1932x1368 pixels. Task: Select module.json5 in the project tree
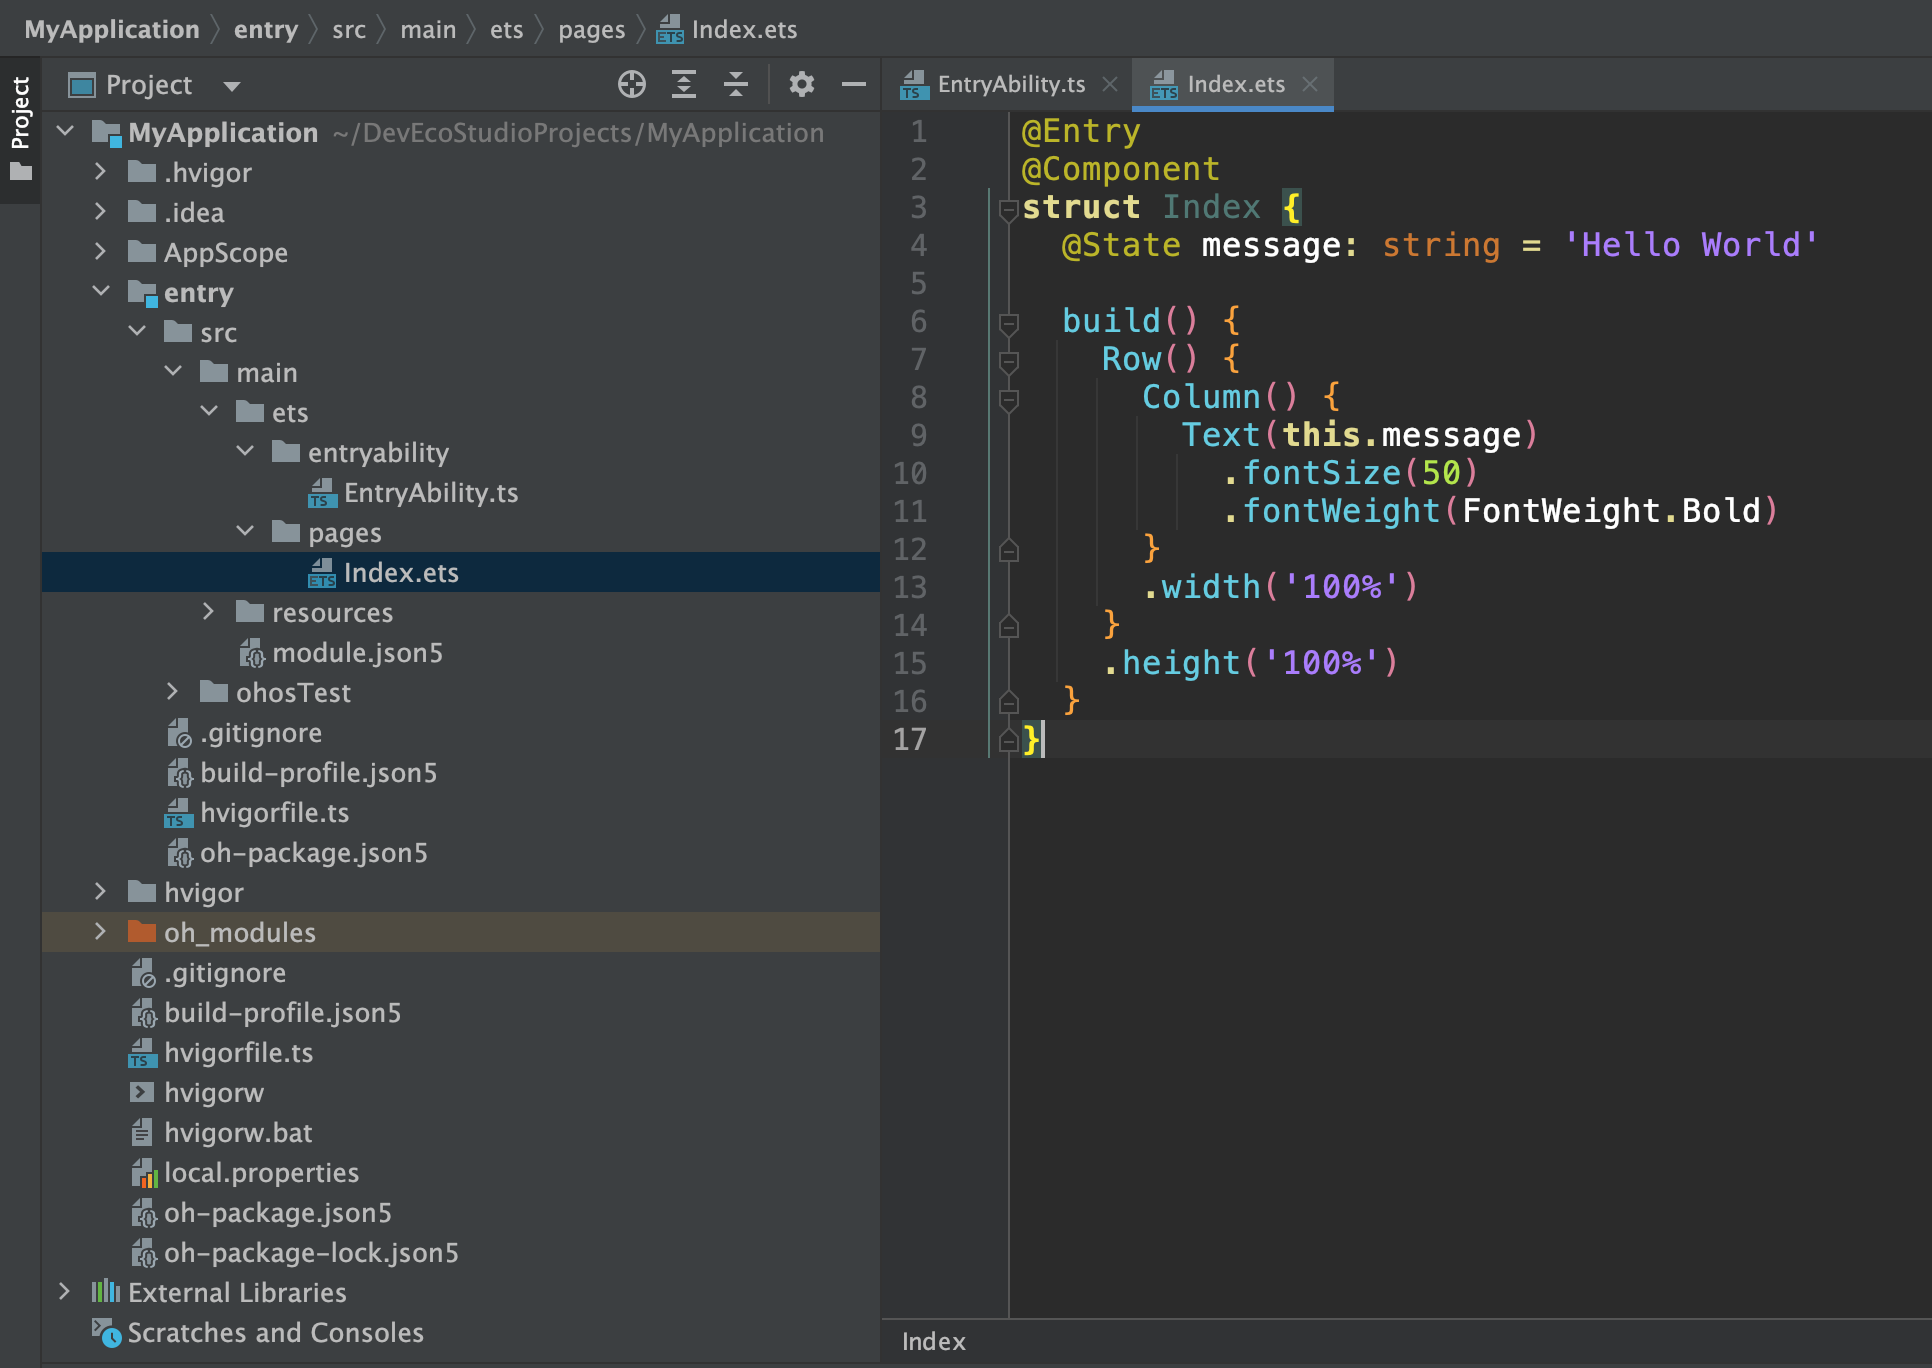357,653
